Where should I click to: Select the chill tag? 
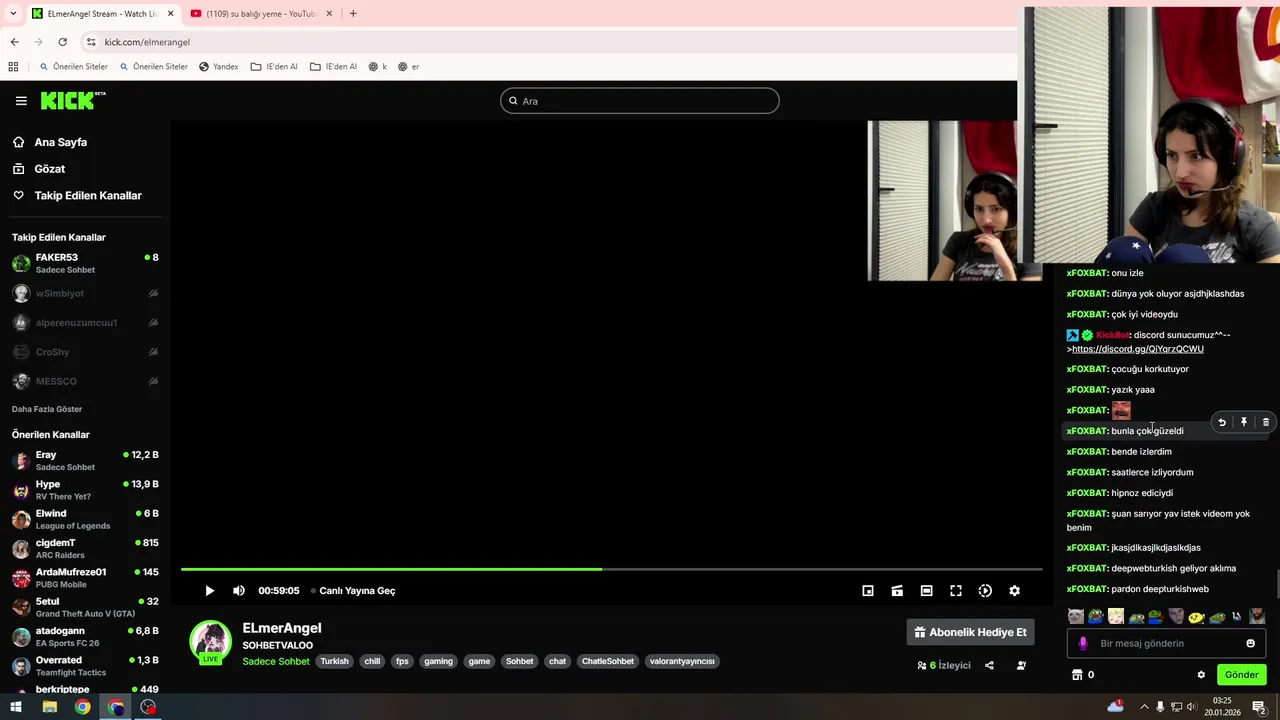(372, 661)
